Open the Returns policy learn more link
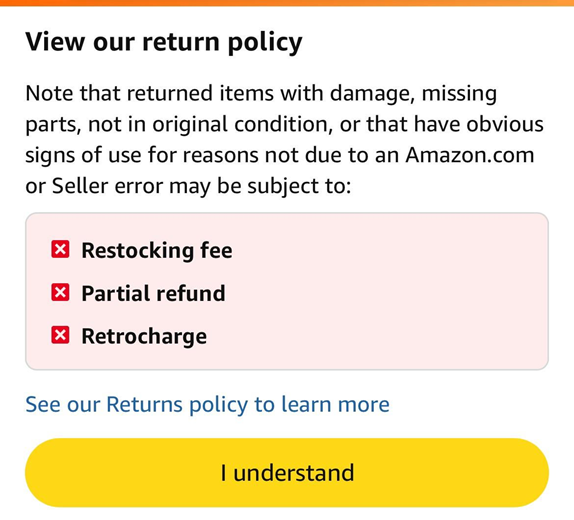 pos(207,405)
